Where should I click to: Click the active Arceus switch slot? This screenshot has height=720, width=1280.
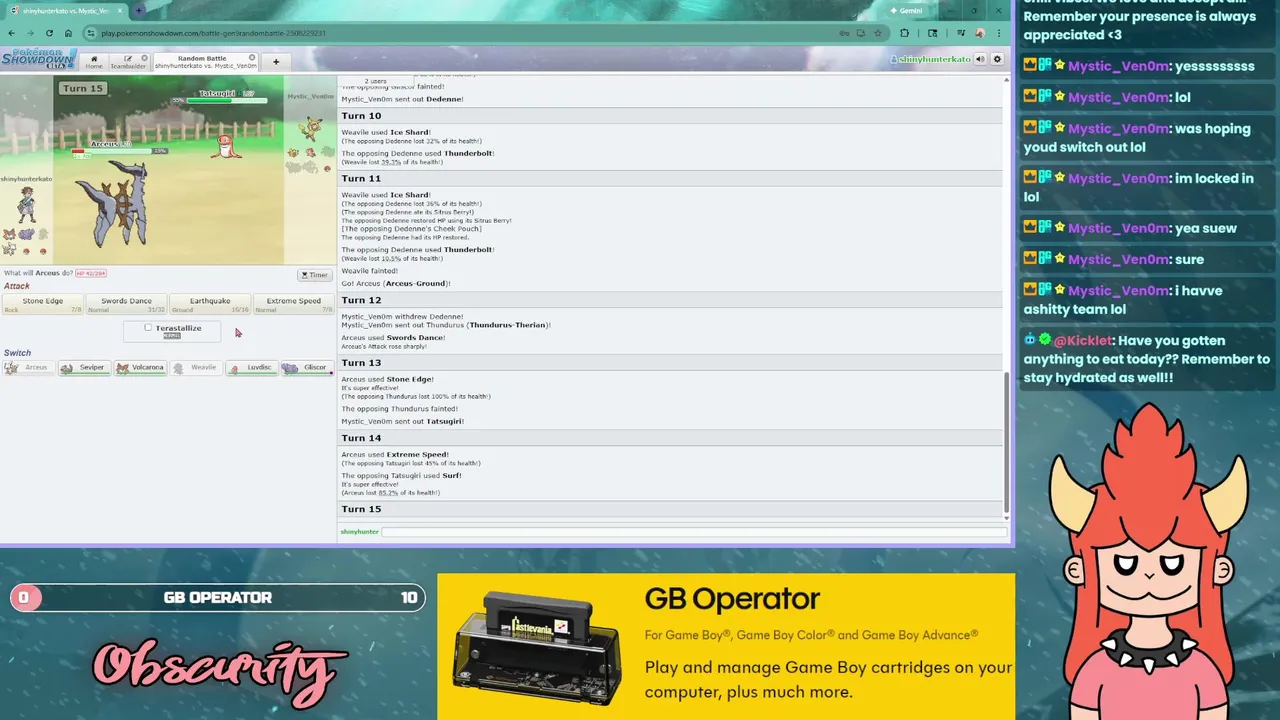(x=28, y=368)
